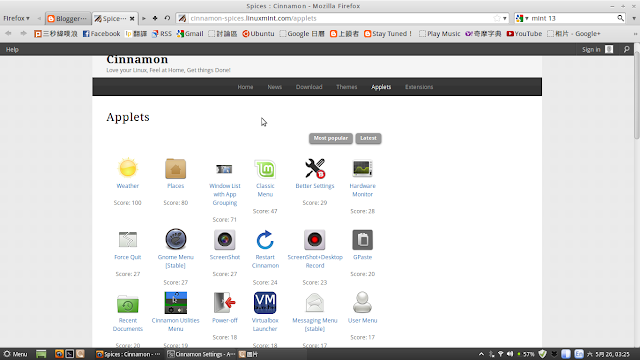Open Themes in site navigation
Image resolution: width=640 pixels, height=360 pixels.
click(x=347, y=87)
